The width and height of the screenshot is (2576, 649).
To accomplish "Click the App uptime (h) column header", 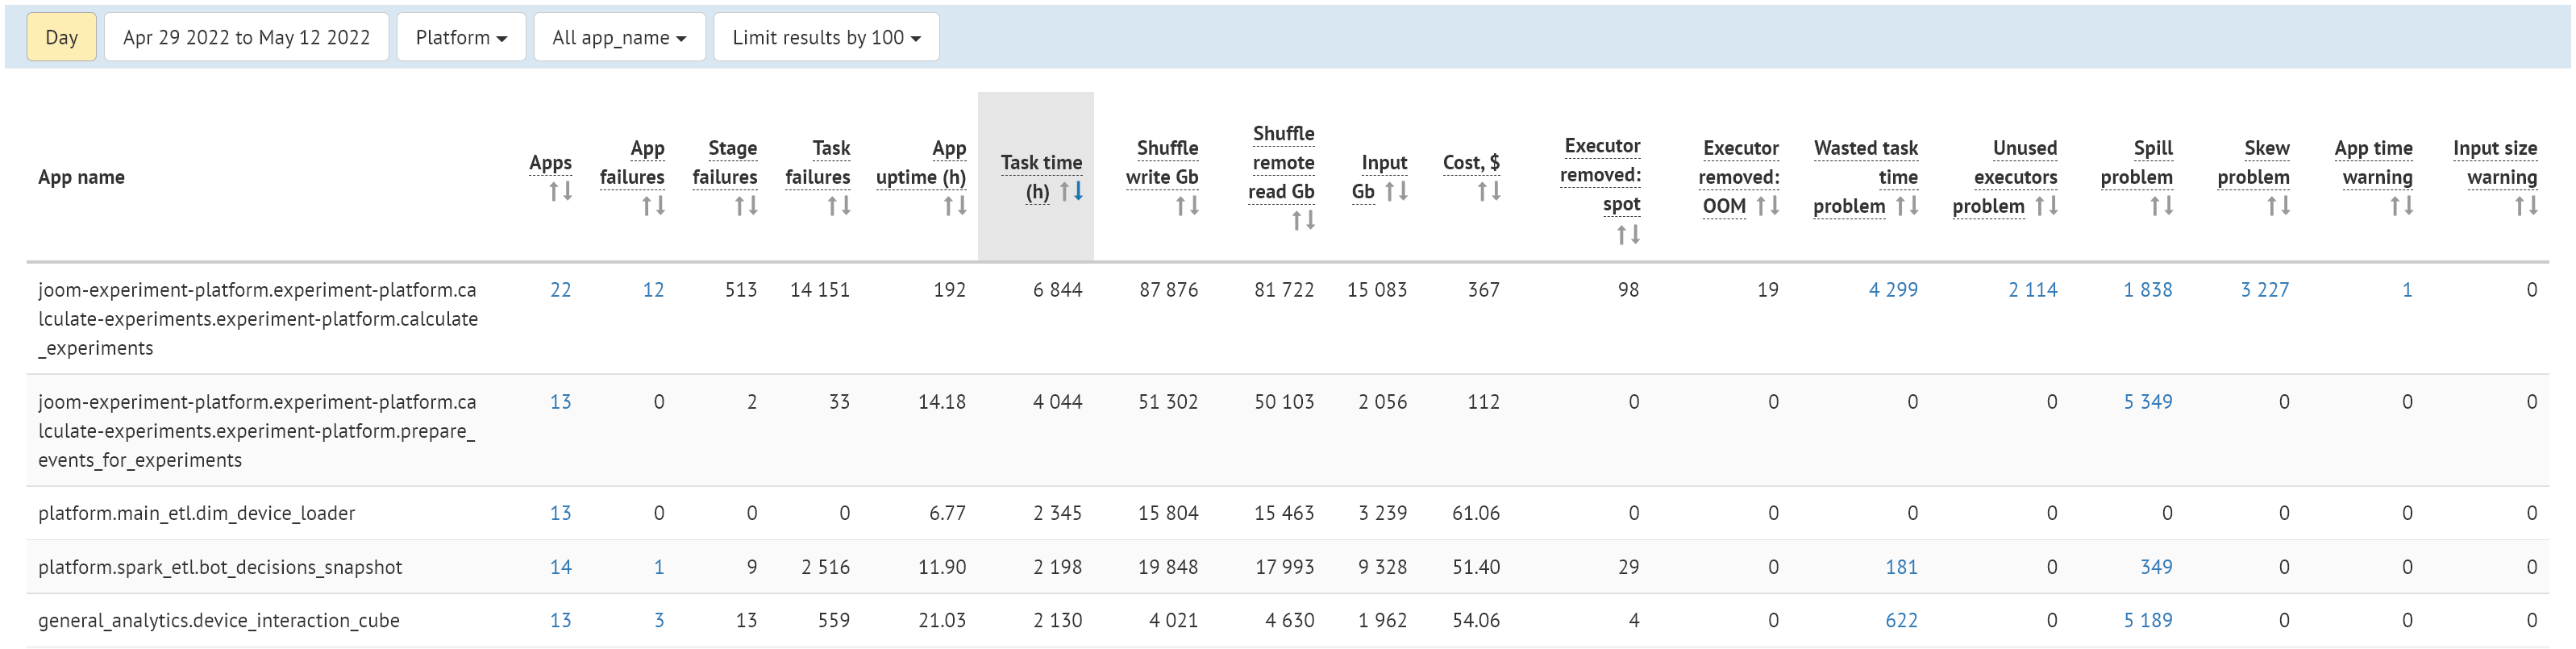I will 921,163.
